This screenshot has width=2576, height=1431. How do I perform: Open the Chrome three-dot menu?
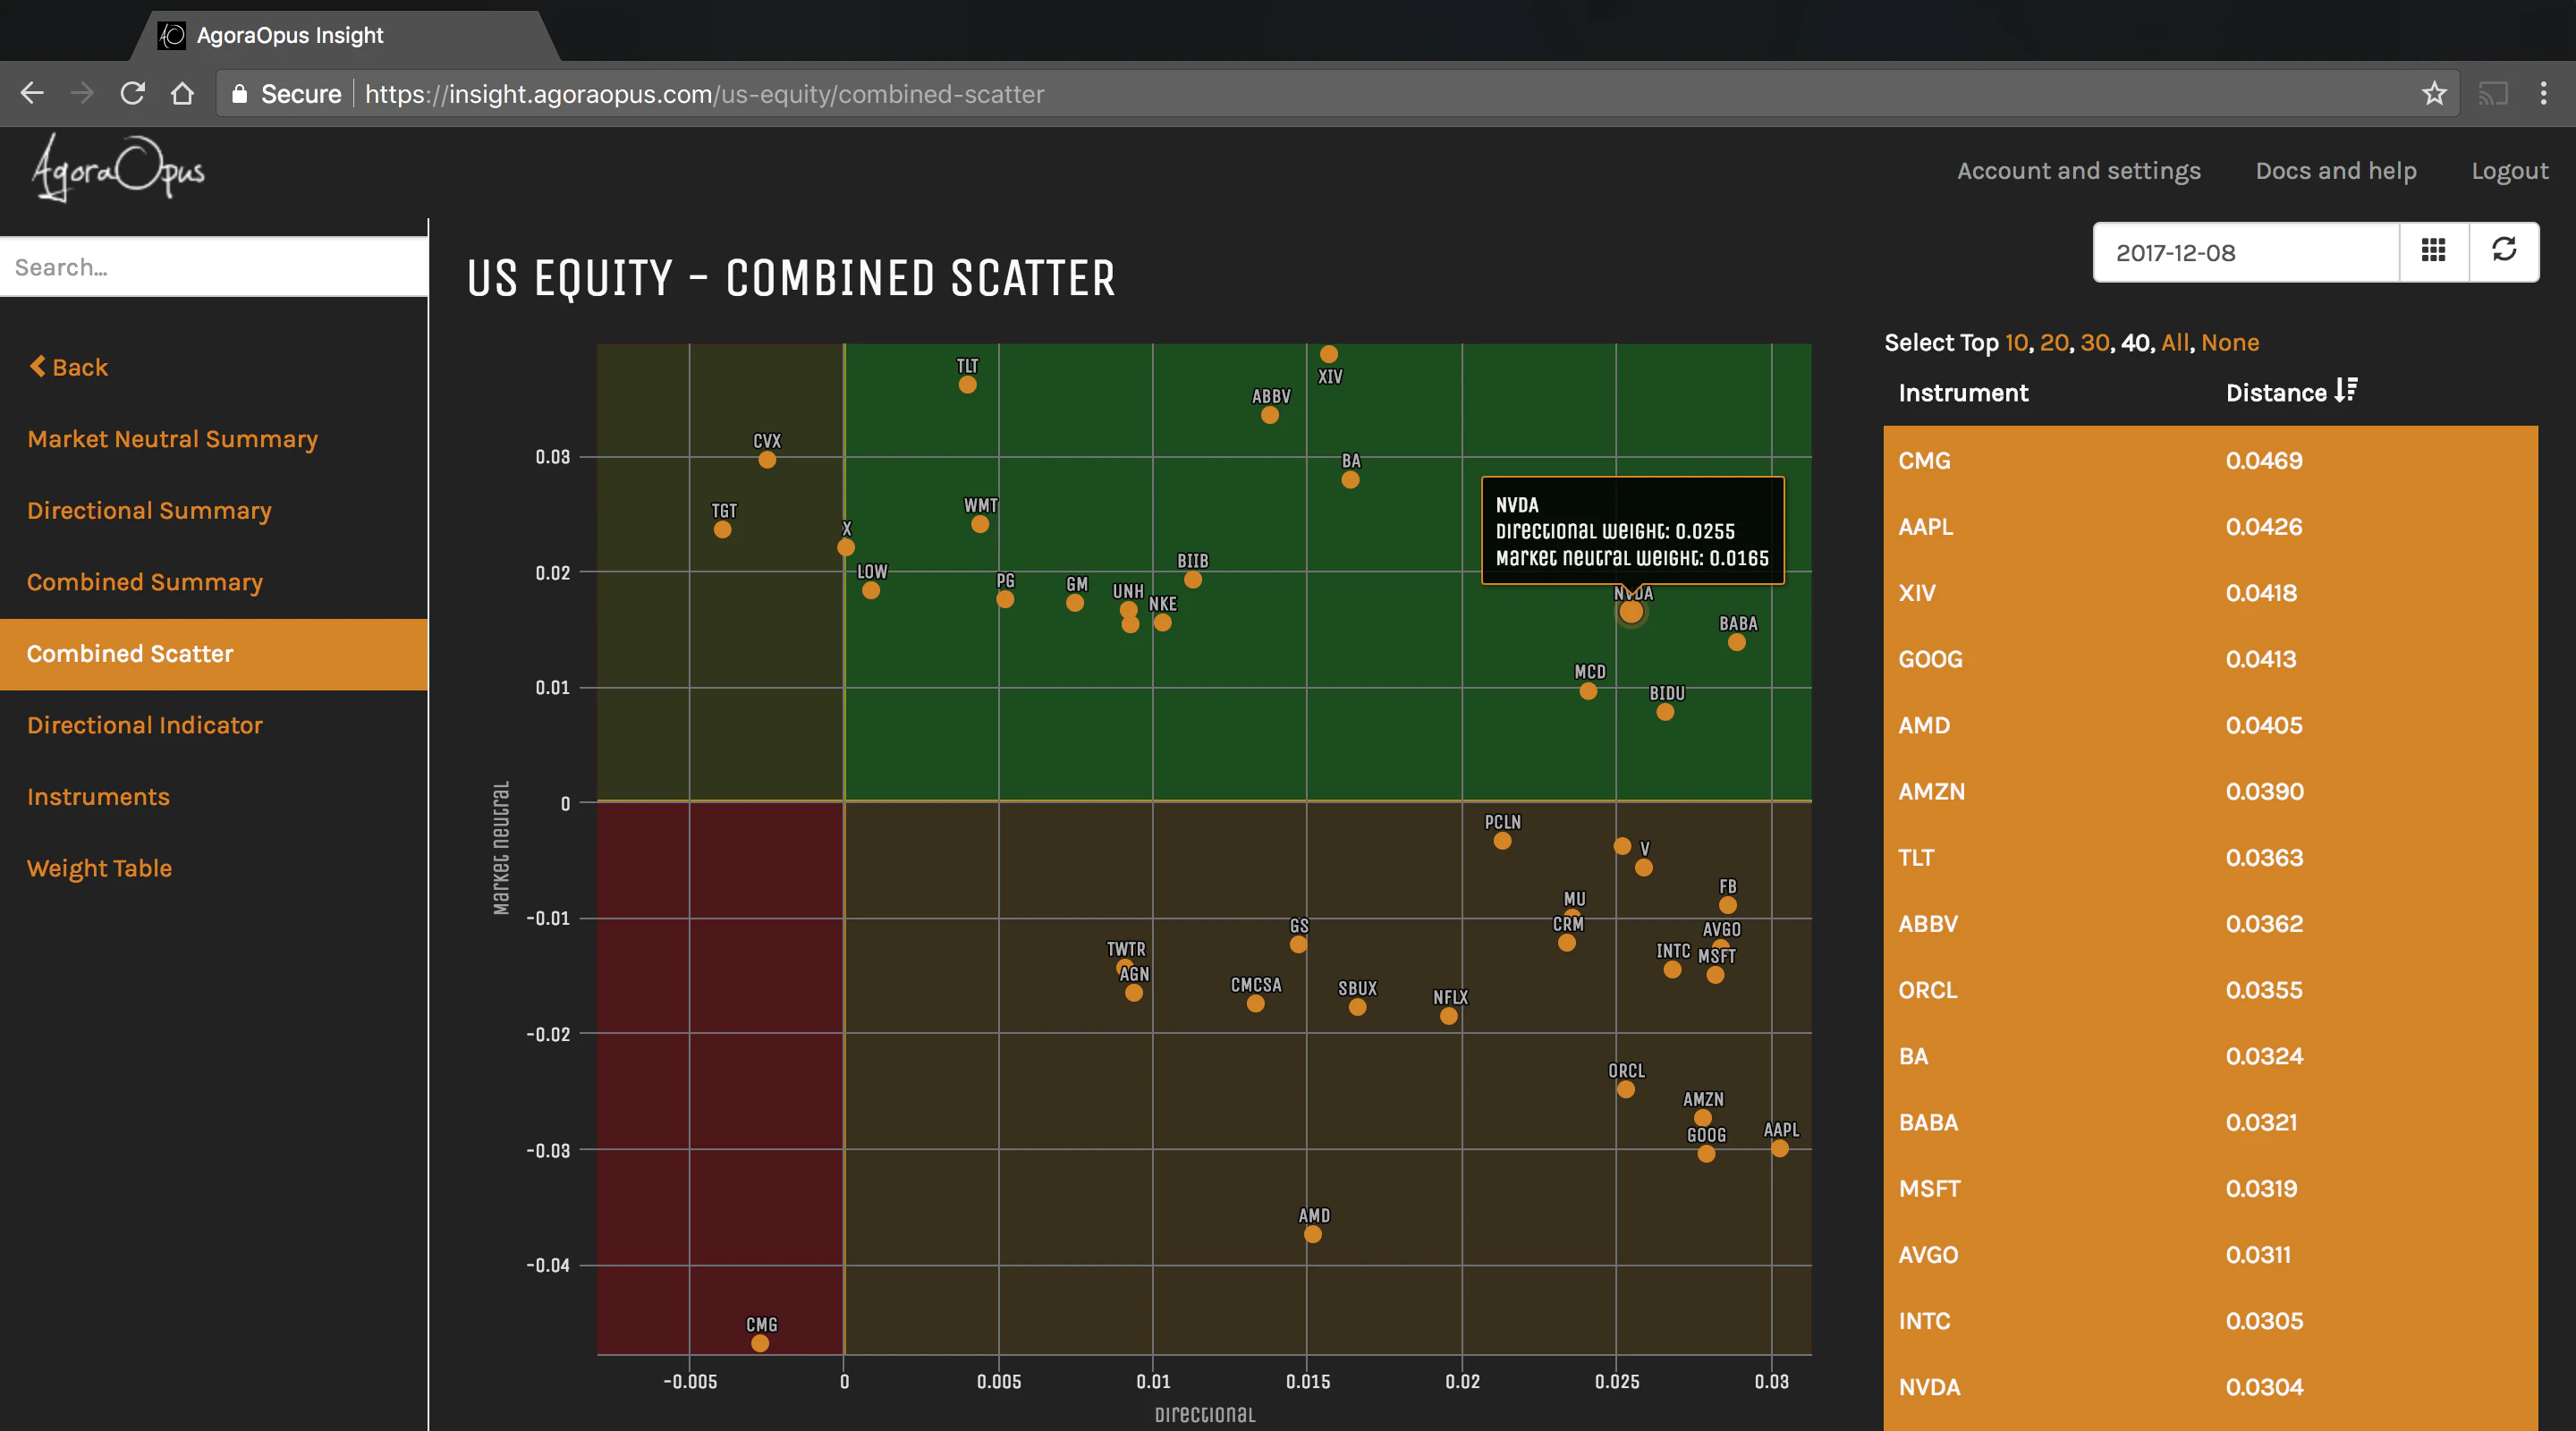click(2543, 93)
